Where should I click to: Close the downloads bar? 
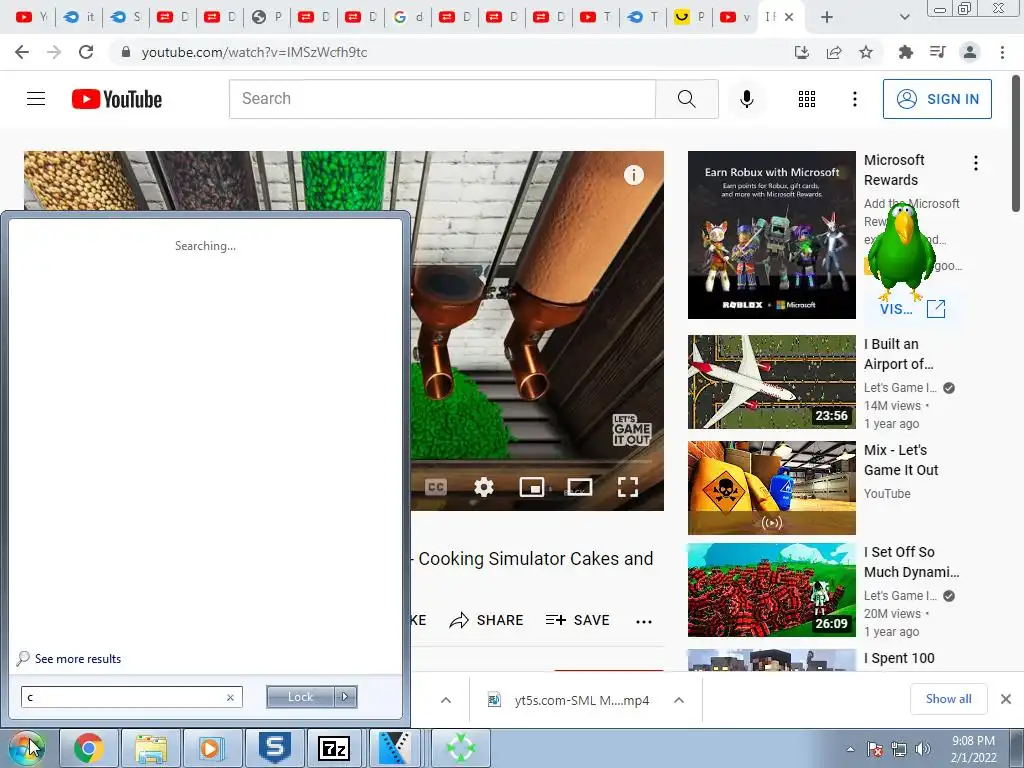1006,699
